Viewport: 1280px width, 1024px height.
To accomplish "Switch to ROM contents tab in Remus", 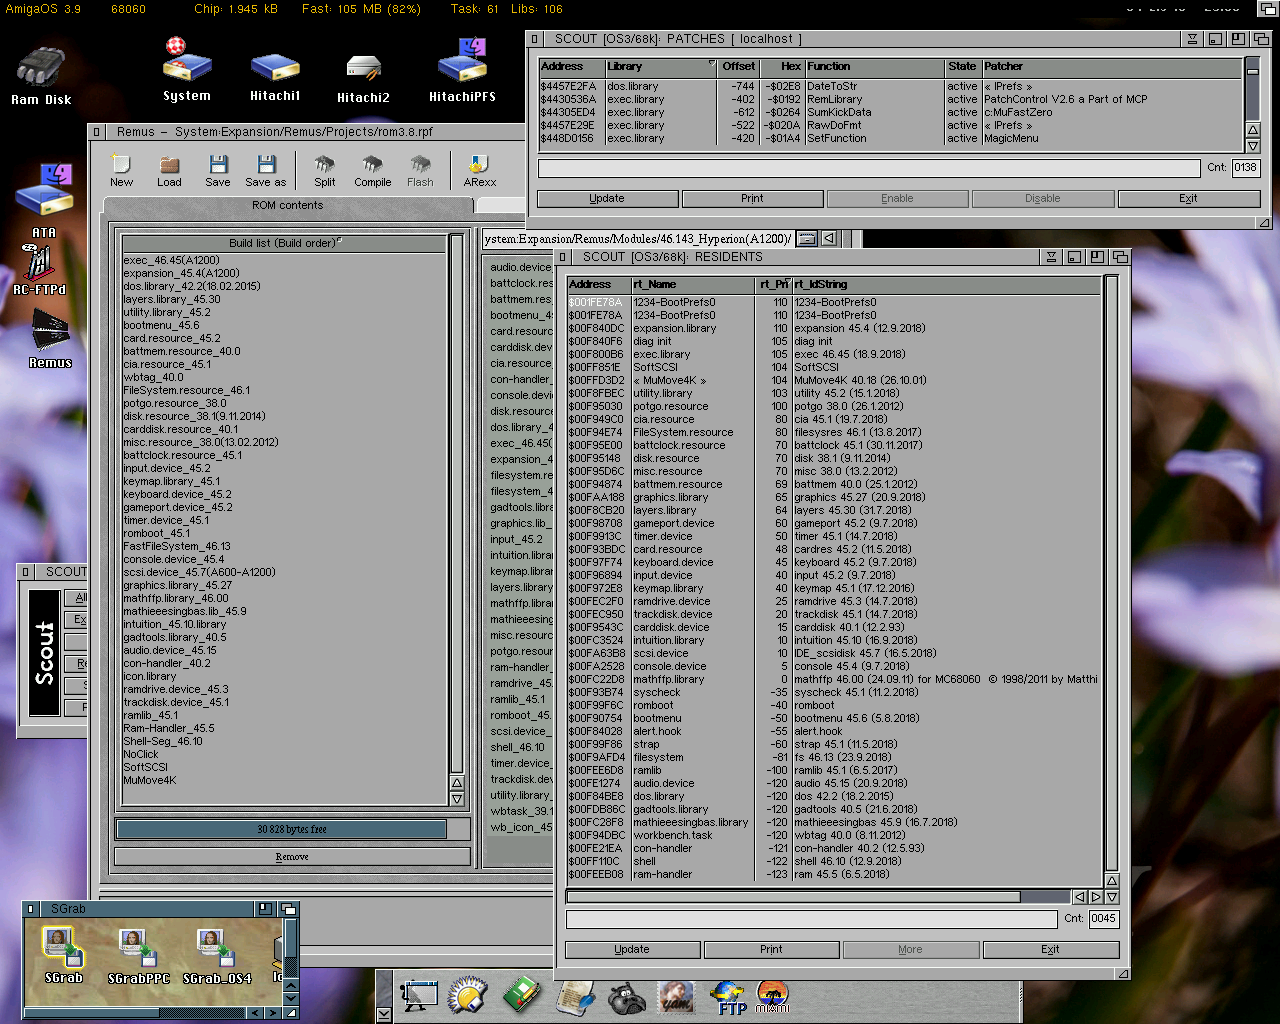I will [287, 205].
